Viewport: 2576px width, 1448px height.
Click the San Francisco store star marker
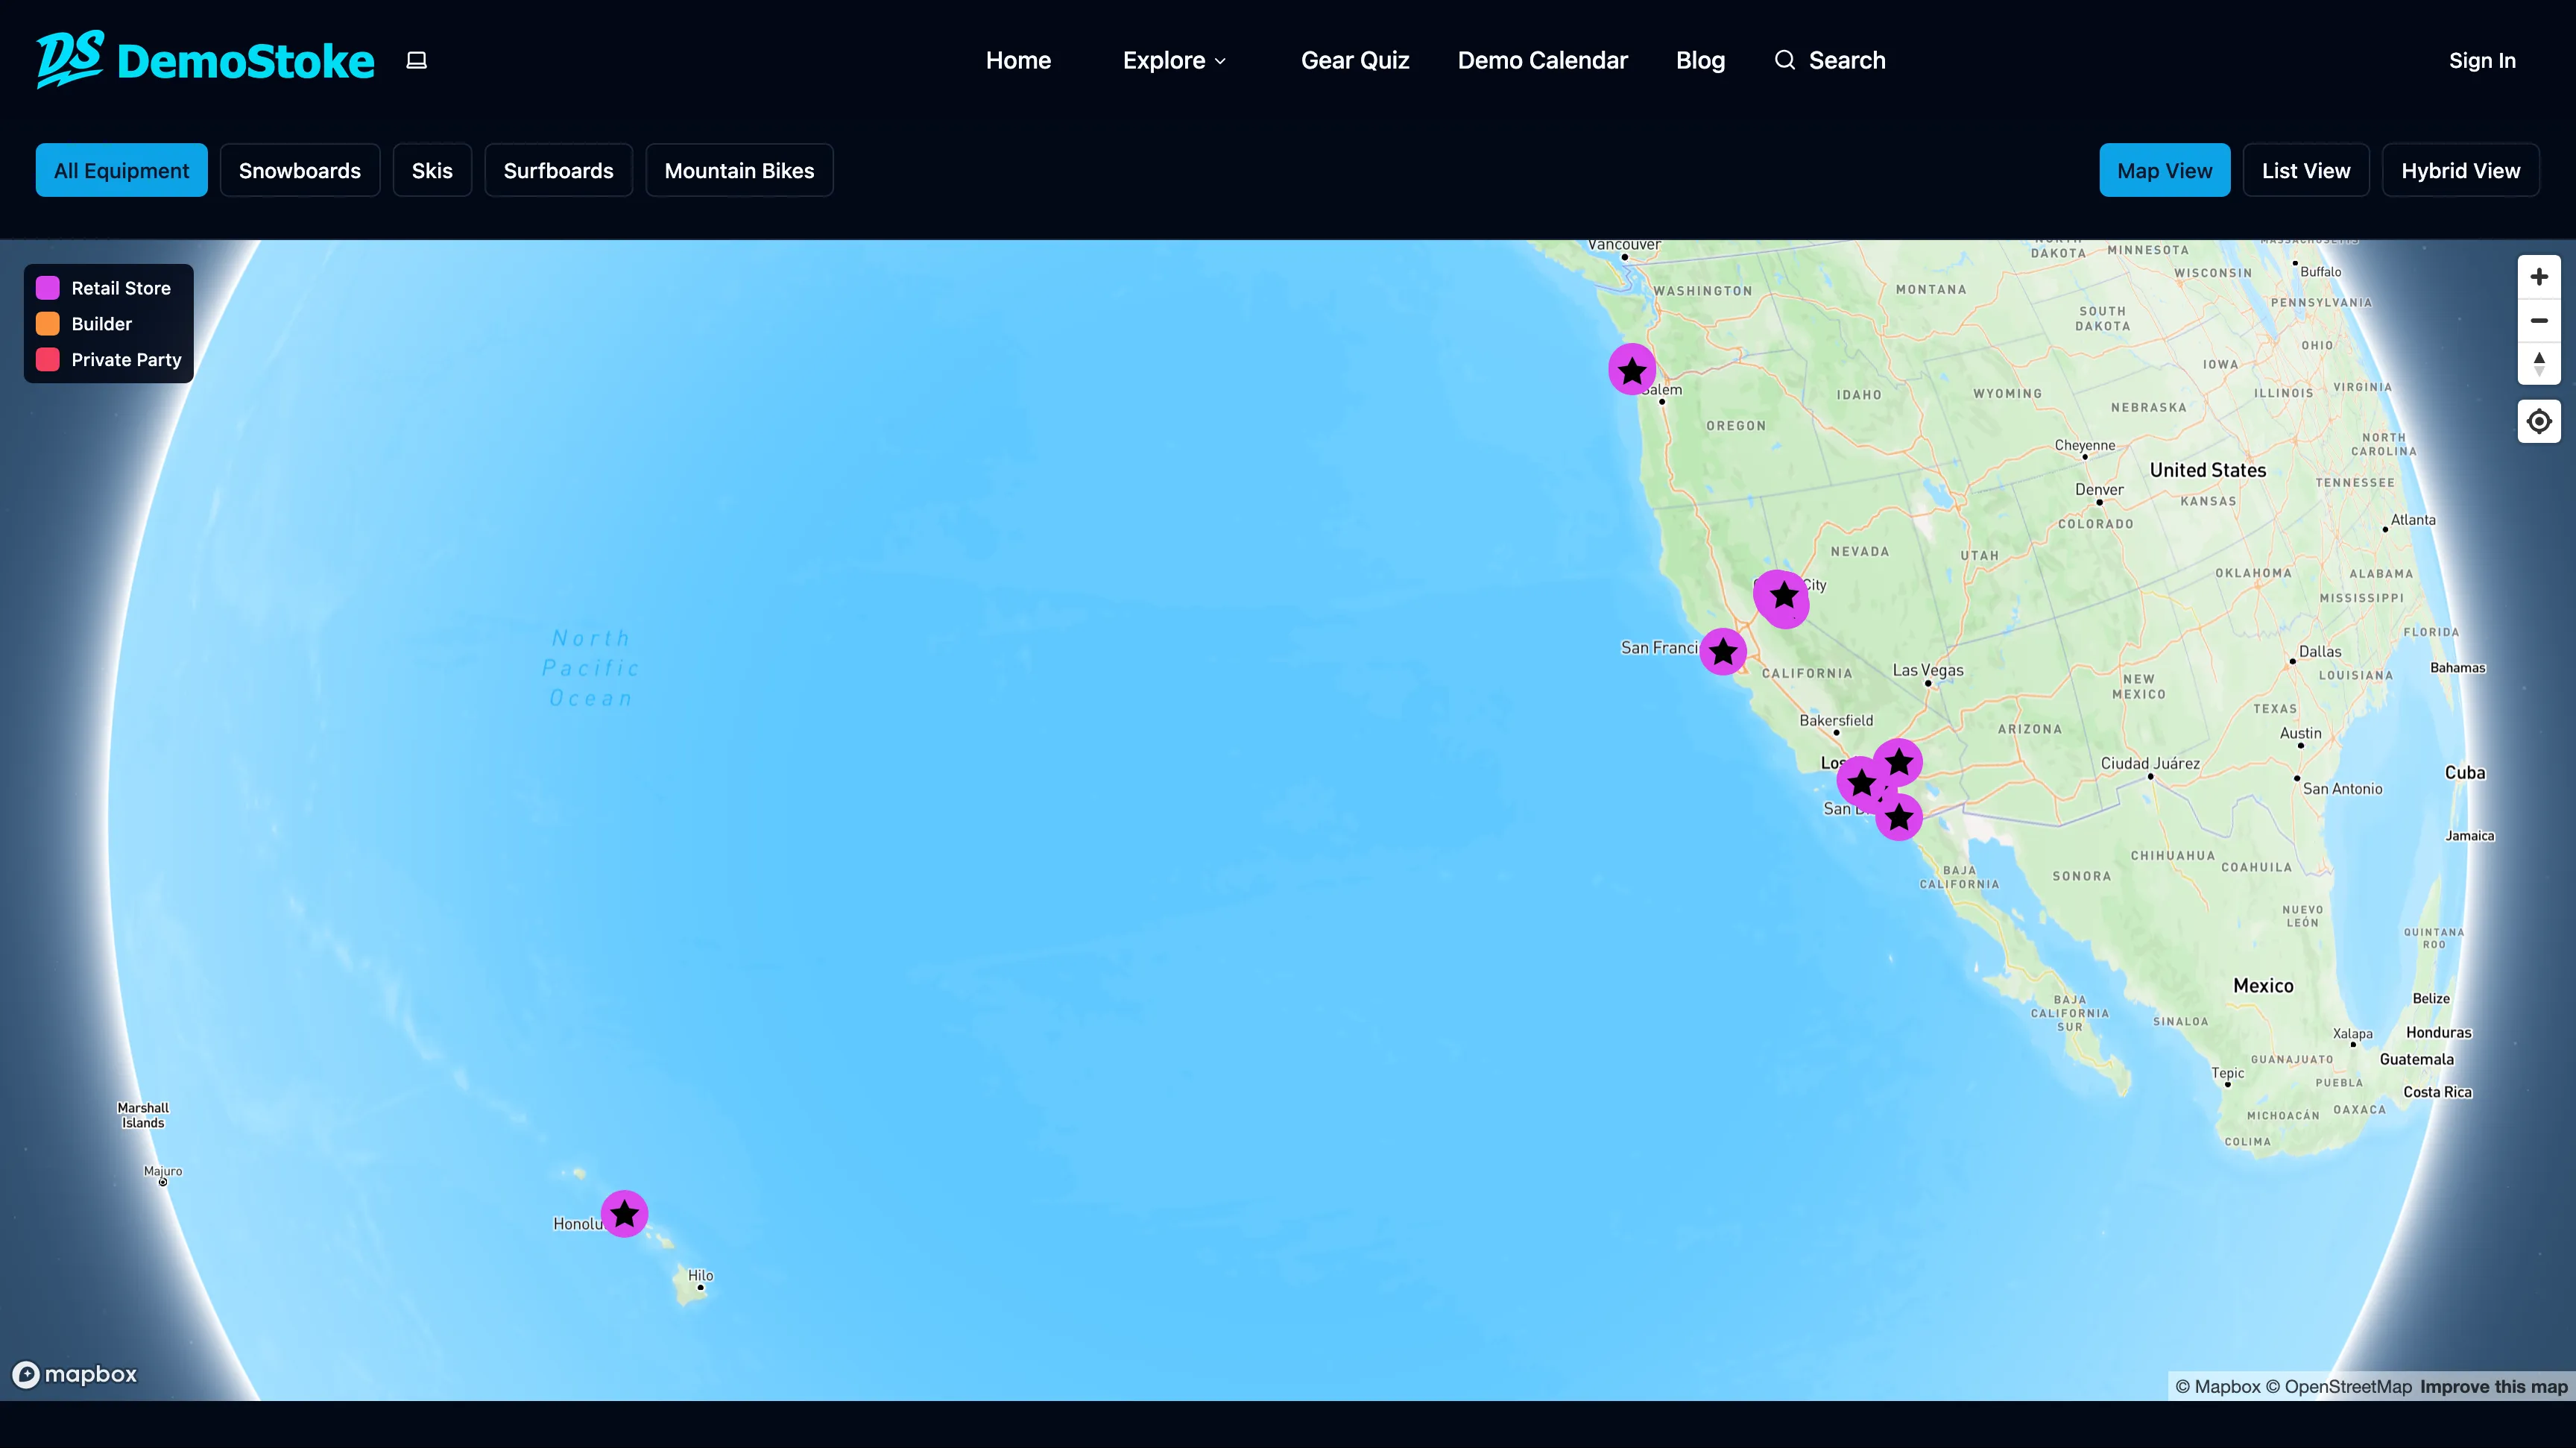tap(1722, 652)
